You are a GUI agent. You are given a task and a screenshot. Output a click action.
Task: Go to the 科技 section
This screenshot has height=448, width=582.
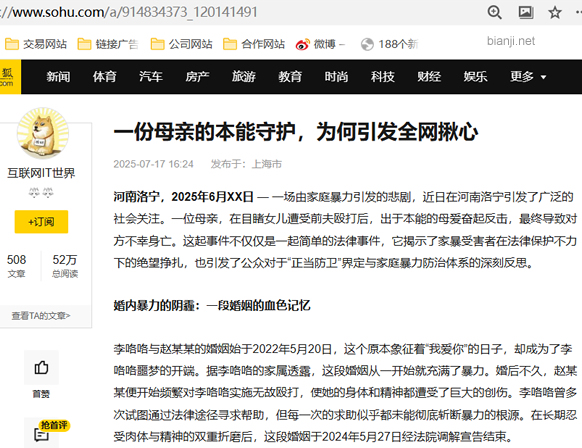tap(382, 76)
